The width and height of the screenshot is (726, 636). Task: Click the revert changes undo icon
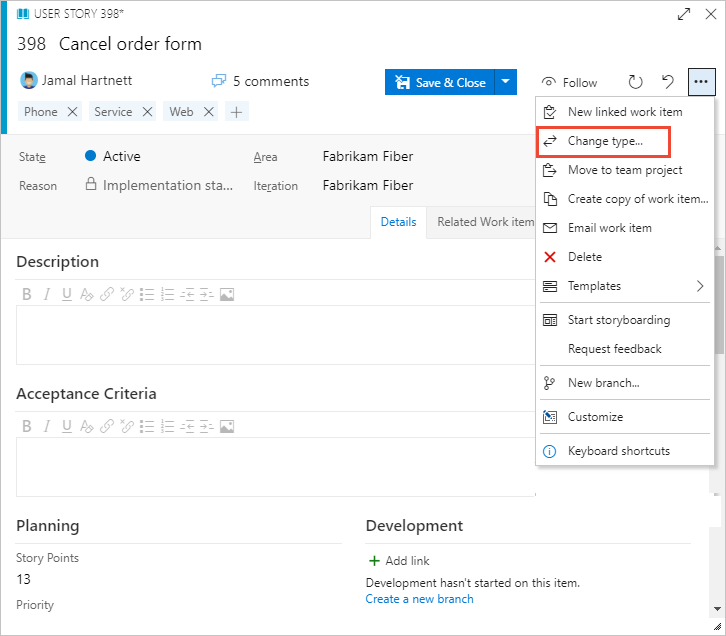(x=668, y=82)
